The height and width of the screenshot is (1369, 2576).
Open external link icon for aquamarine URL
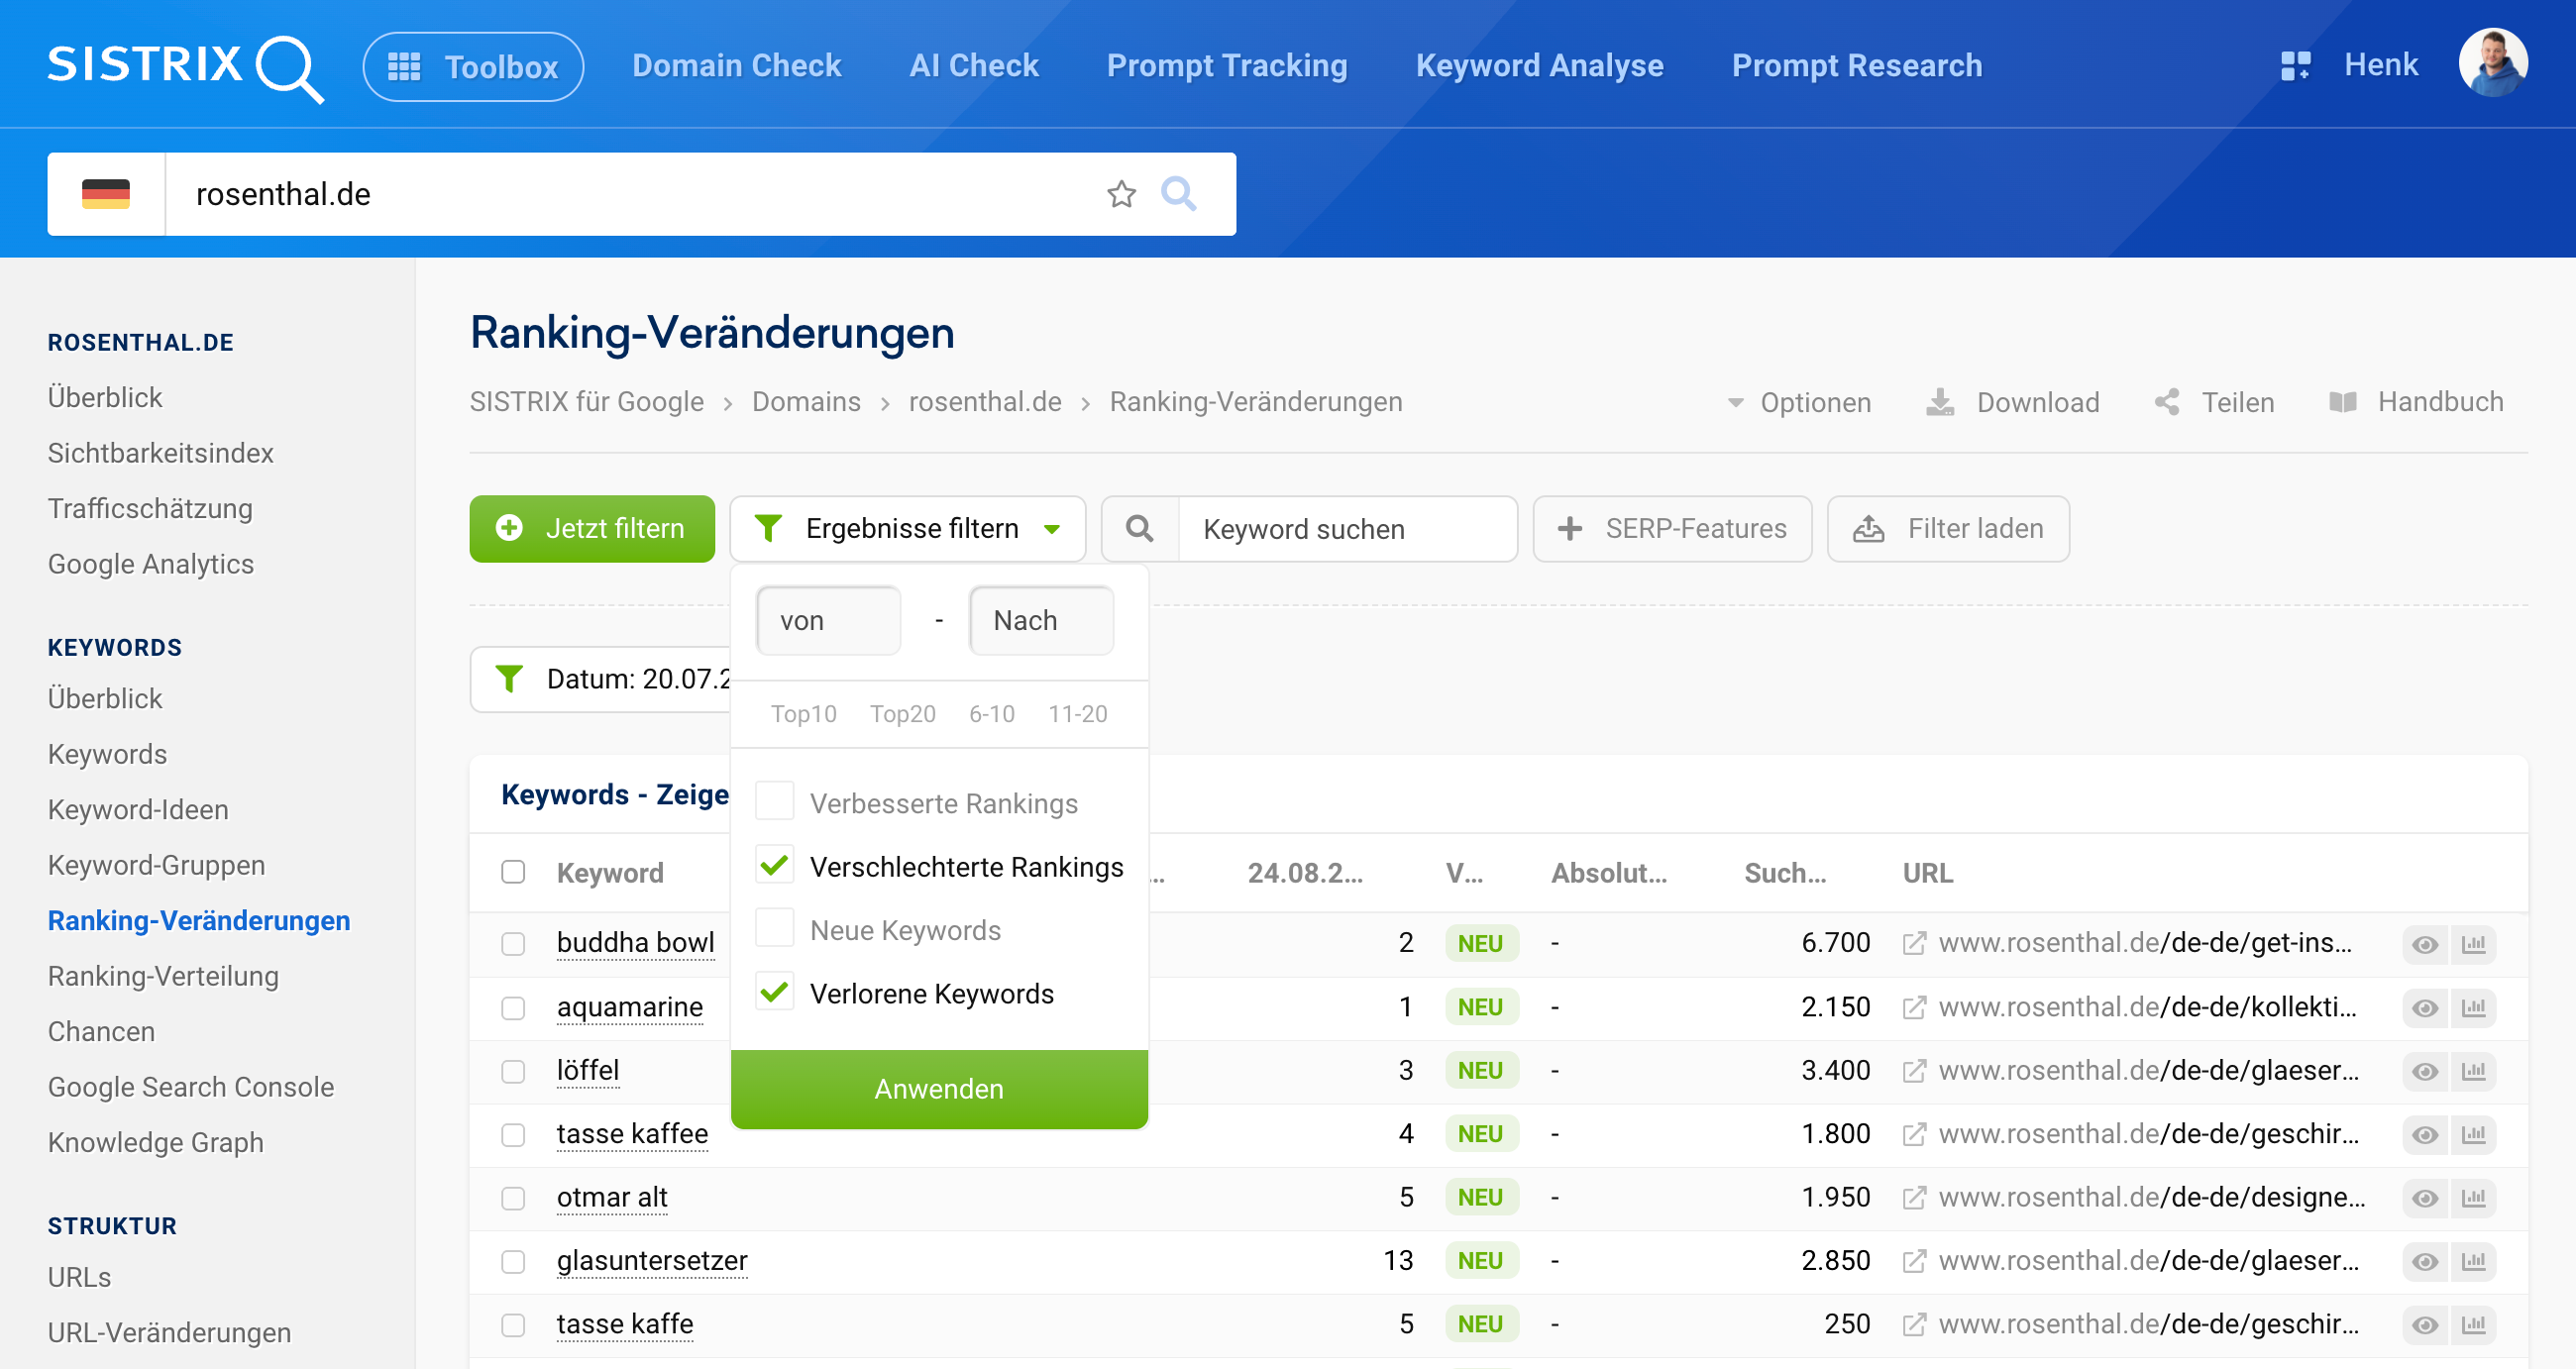click(x=1913, y=1007)
